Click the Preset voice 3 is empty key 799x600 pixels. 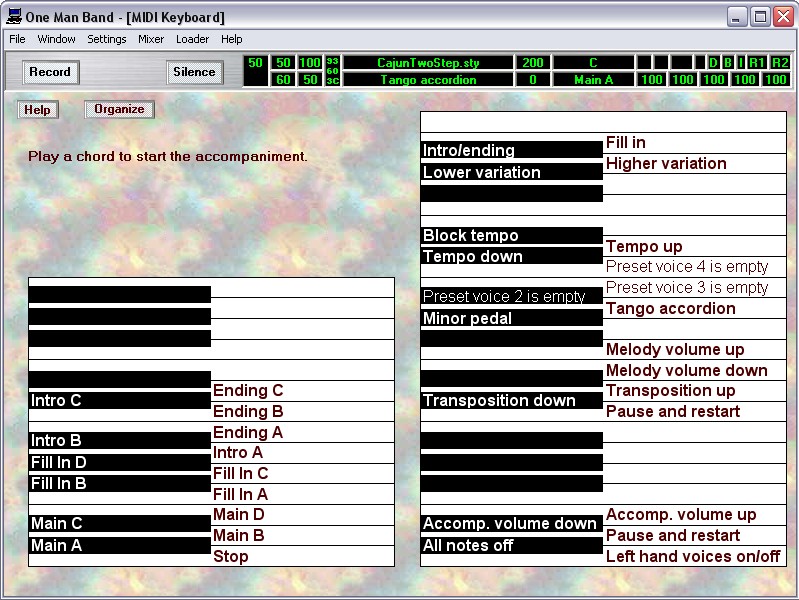(695, 288)
